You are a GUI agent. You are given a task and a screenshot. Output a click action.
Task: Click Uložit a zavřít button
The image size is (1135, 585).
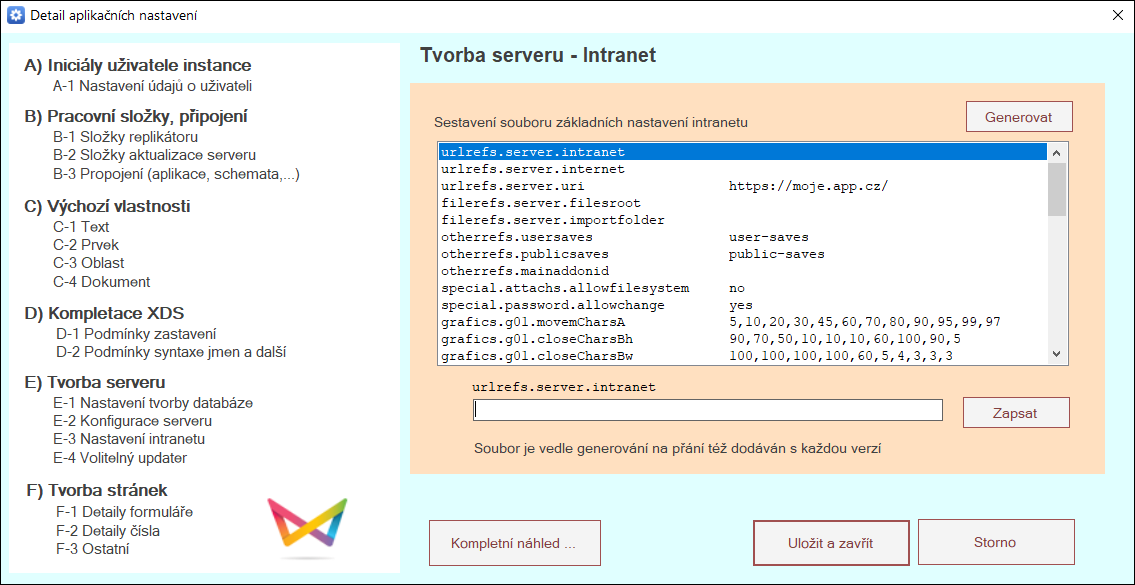click(830, 543)
